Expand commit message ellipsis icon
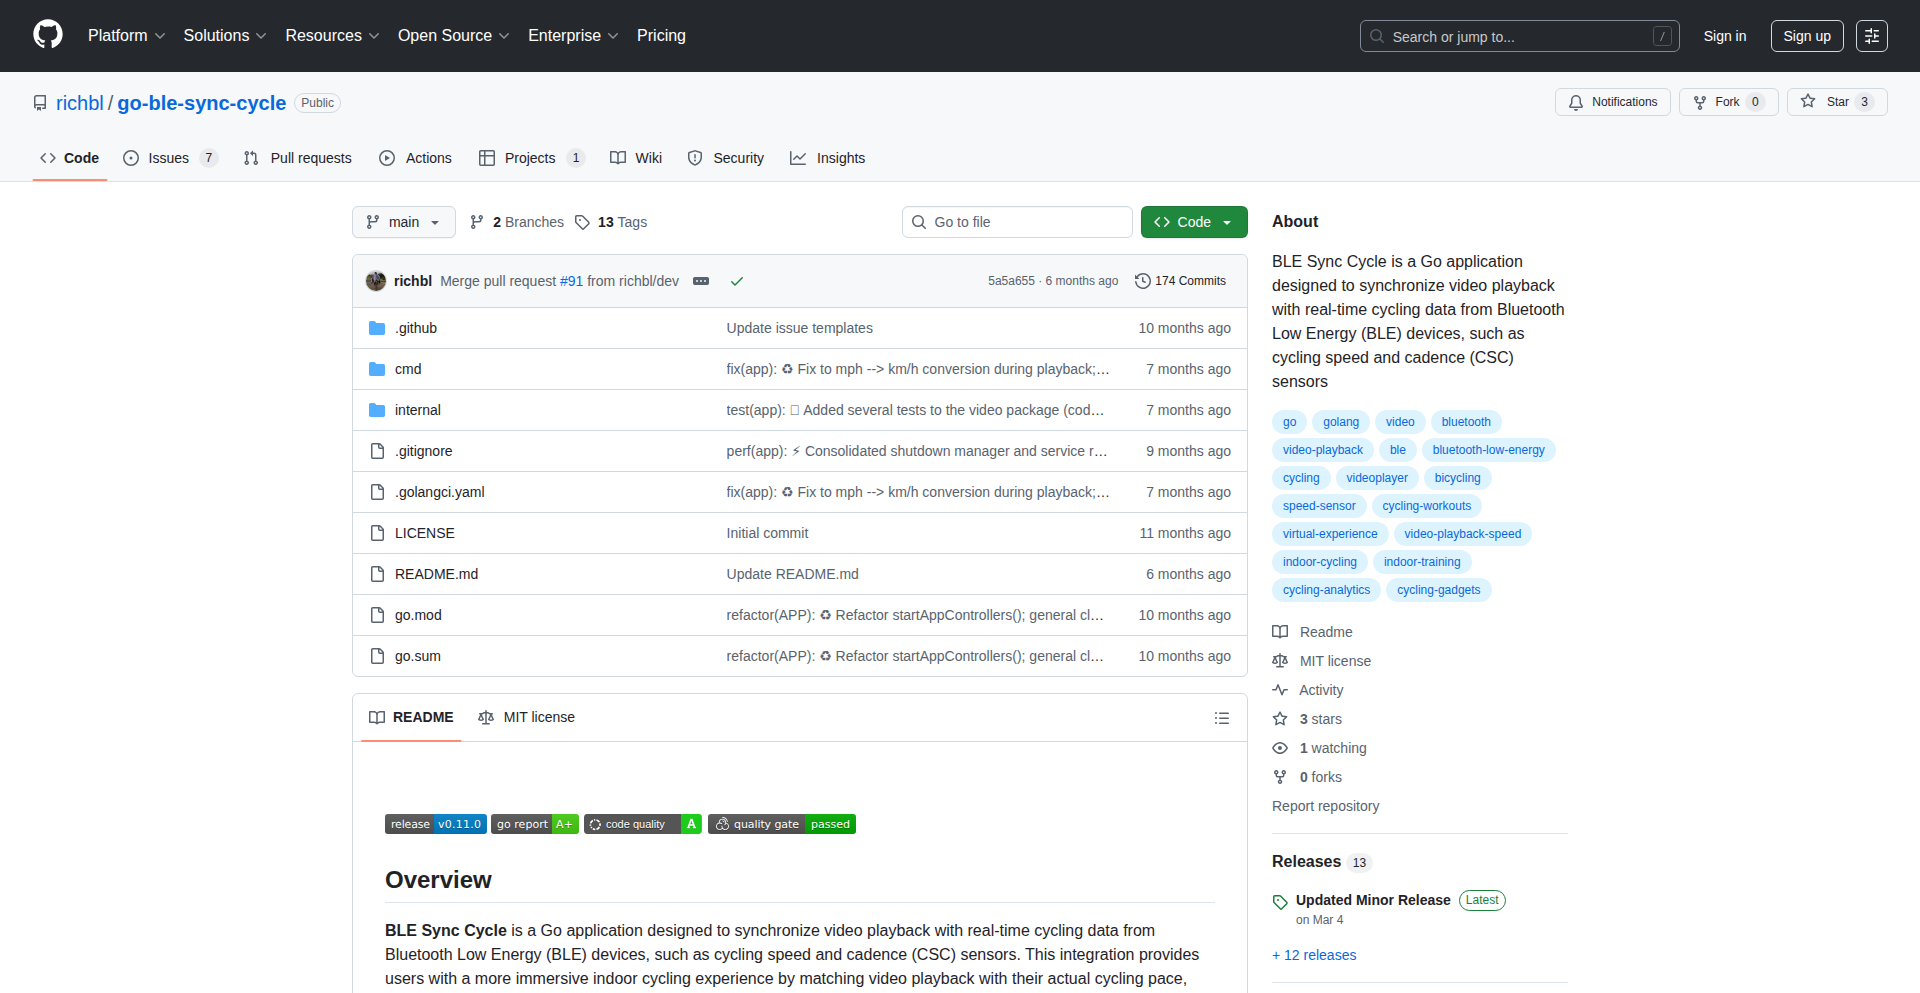Viewport: 1920px width, 993px height. (x=701, y=281)
